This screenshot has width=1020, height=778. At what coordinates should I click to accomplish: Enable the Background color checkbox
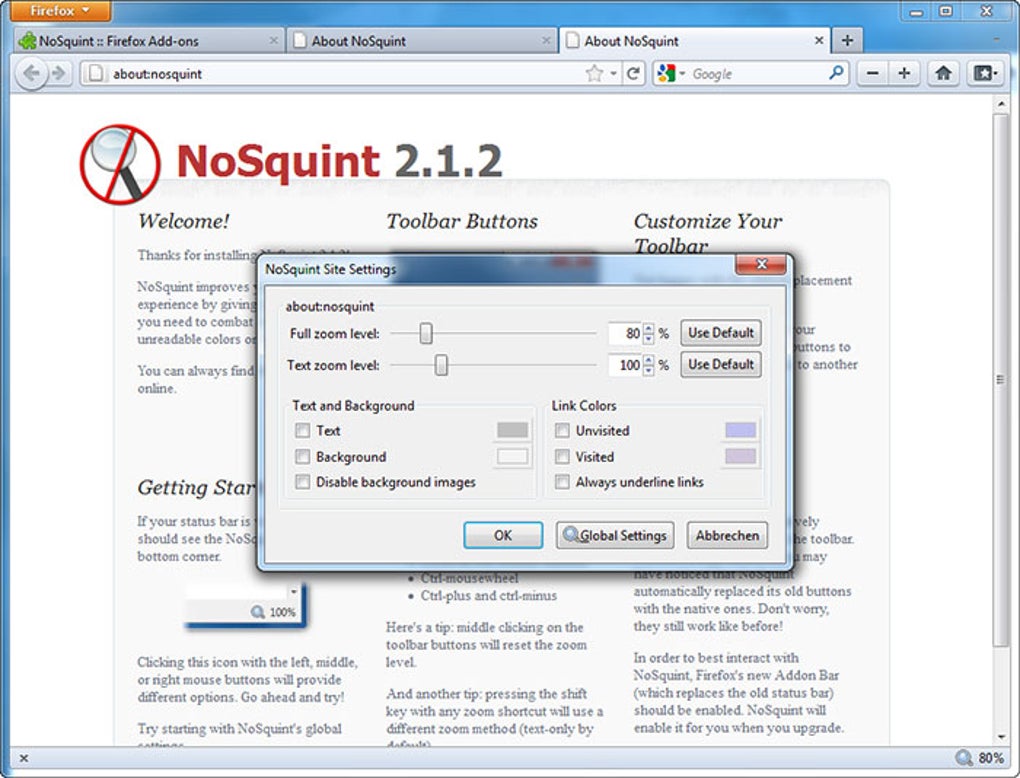302,457
